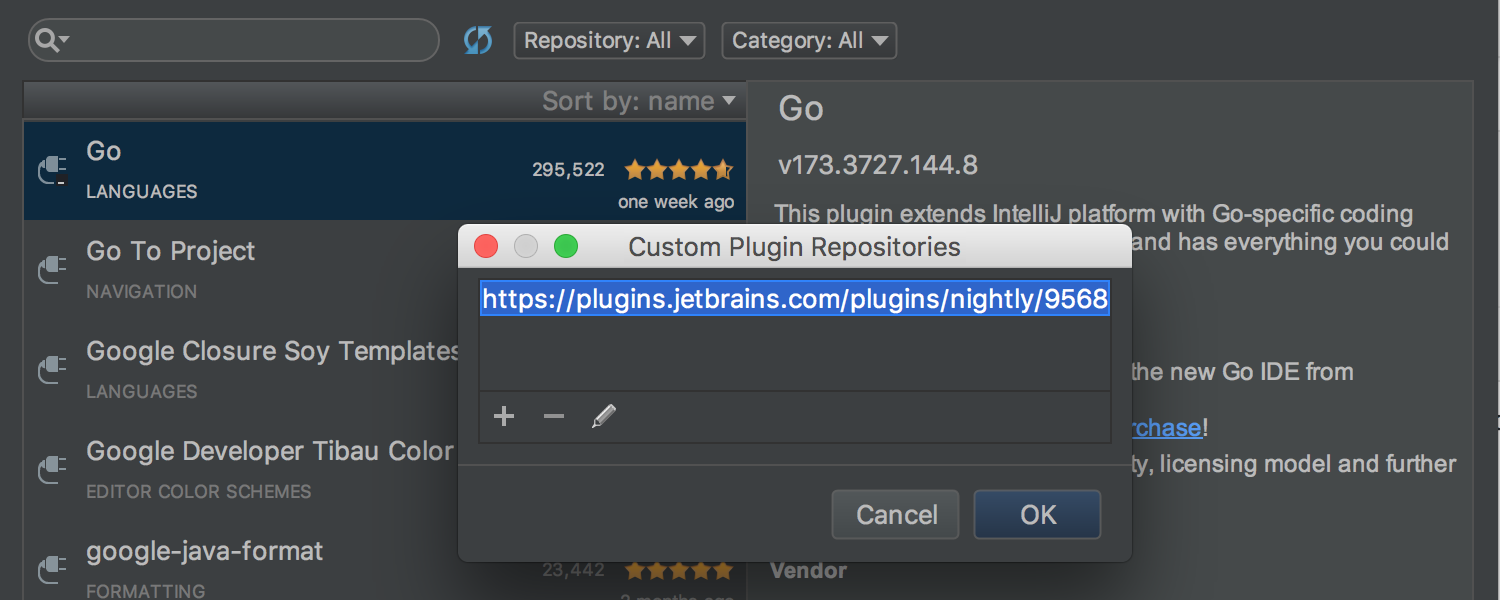1500x600 pixels.
Task: Click the 23,442 downloads count
Action: 574,570
